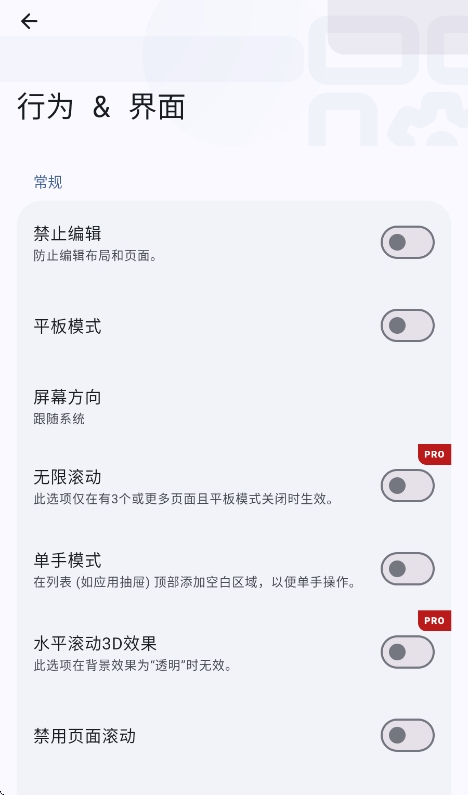Go back using the arrow icon
Viewport: 468px width, 795px height.
click(29, 21)
